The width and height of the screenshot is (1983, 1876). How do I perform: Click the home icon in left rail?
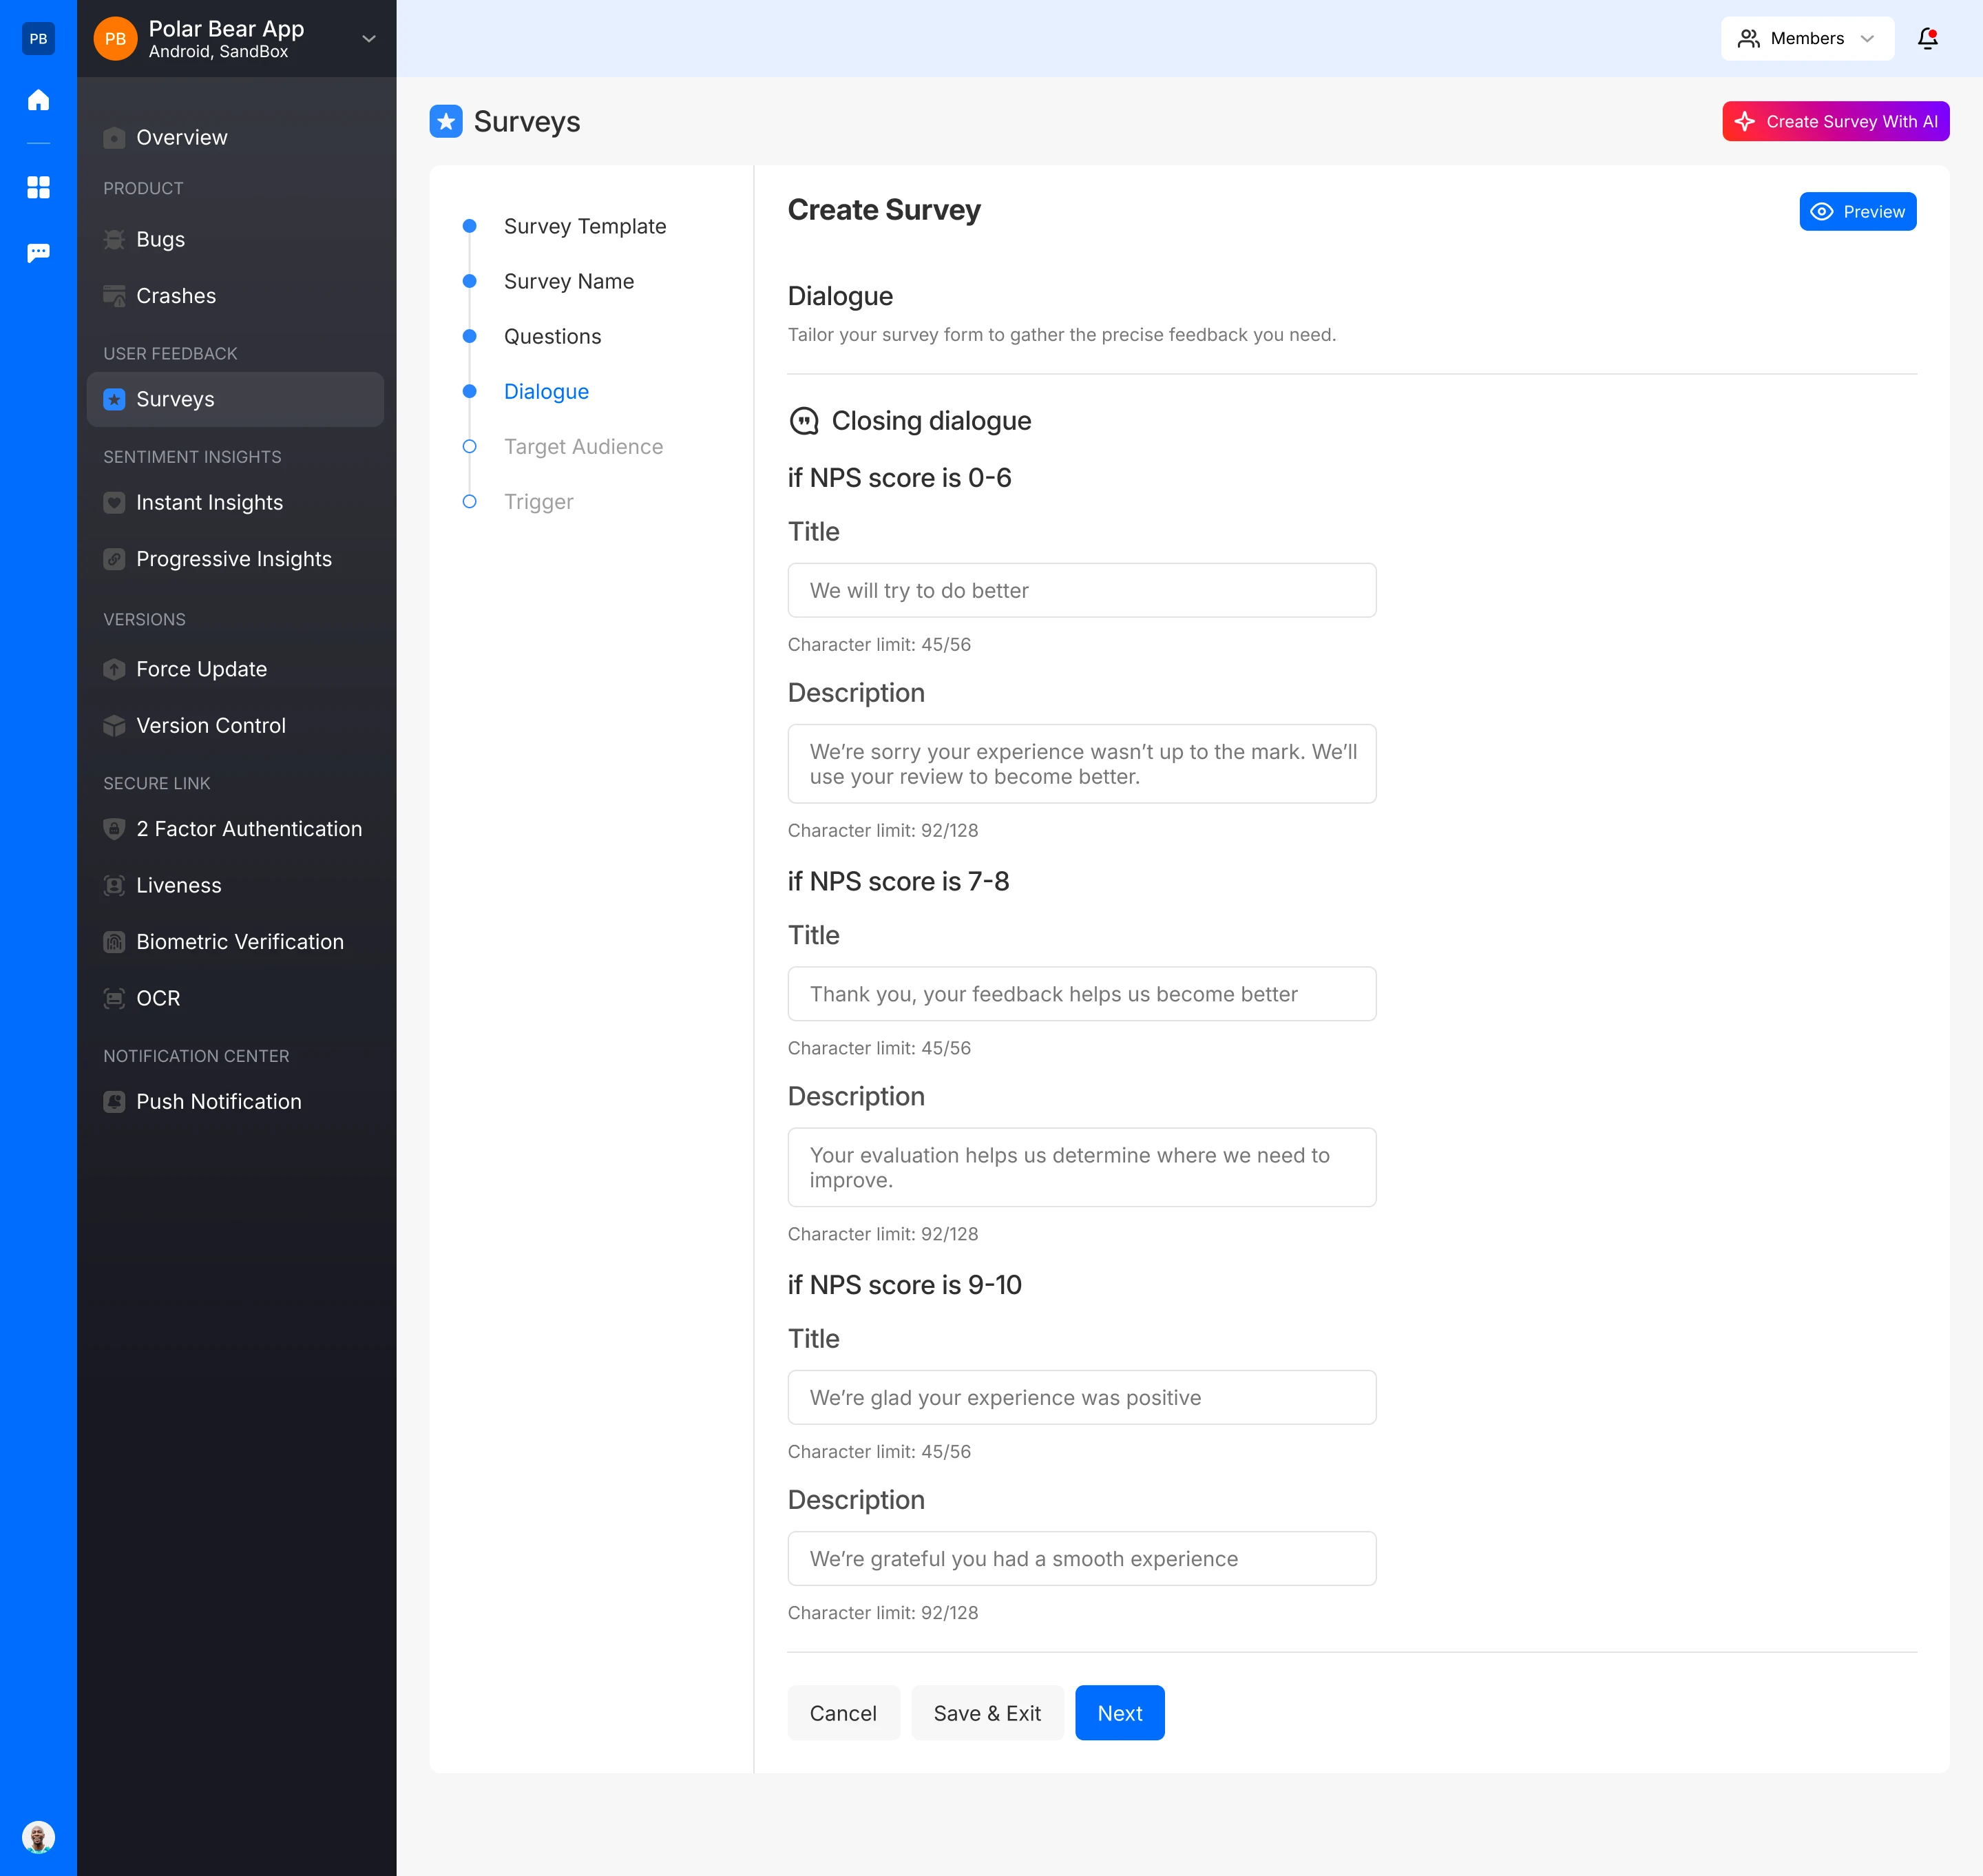tap(38, 100)
